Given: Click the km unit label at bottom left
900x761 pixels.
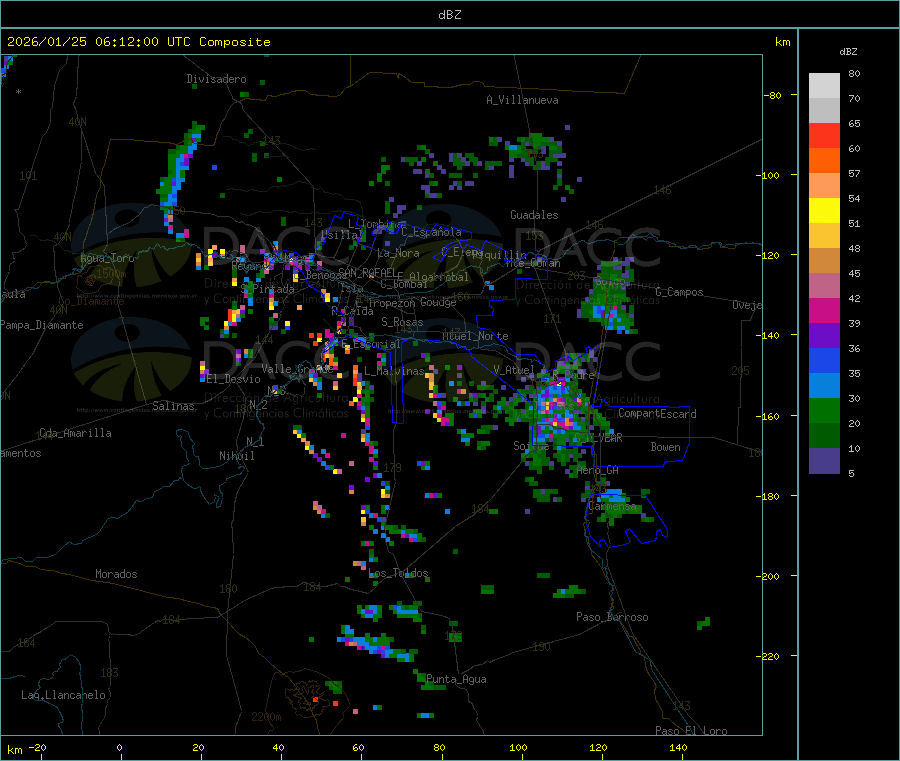Looking at the screenshot, I should click(14, 750).
